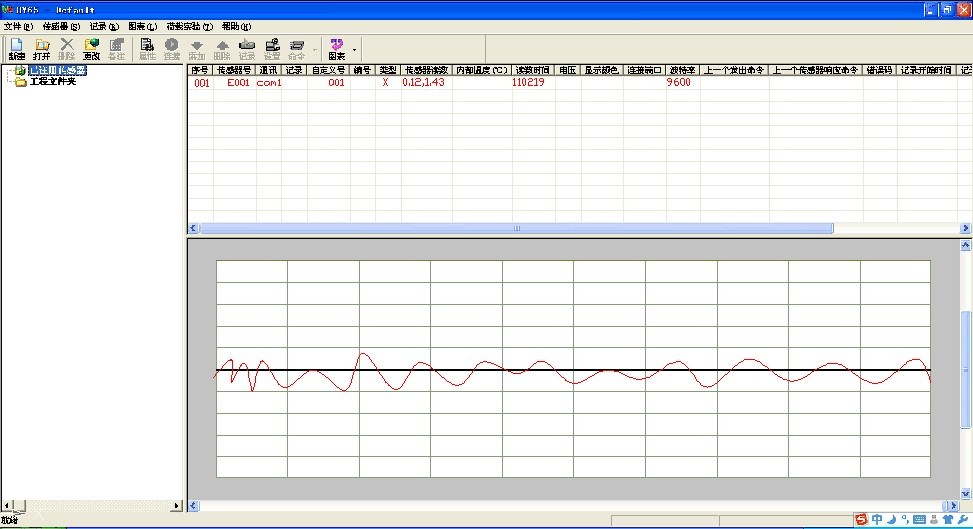Toggle the punctuation mode icon

905,519
